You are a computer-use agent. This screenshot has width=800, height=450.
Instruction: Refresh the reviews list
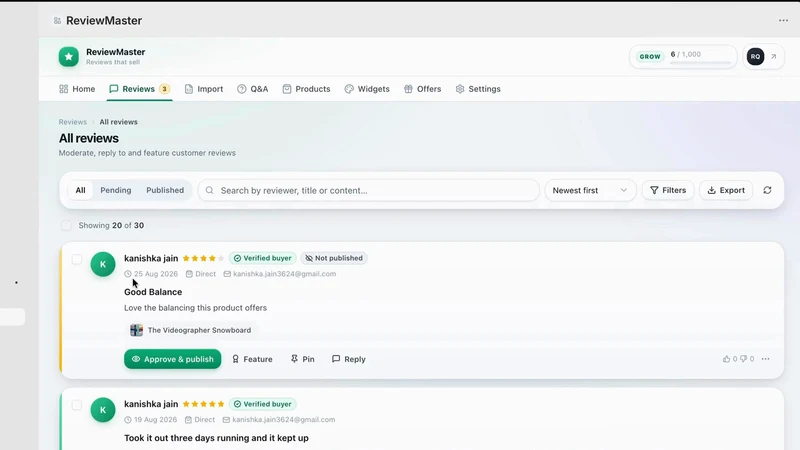point(767,190)
